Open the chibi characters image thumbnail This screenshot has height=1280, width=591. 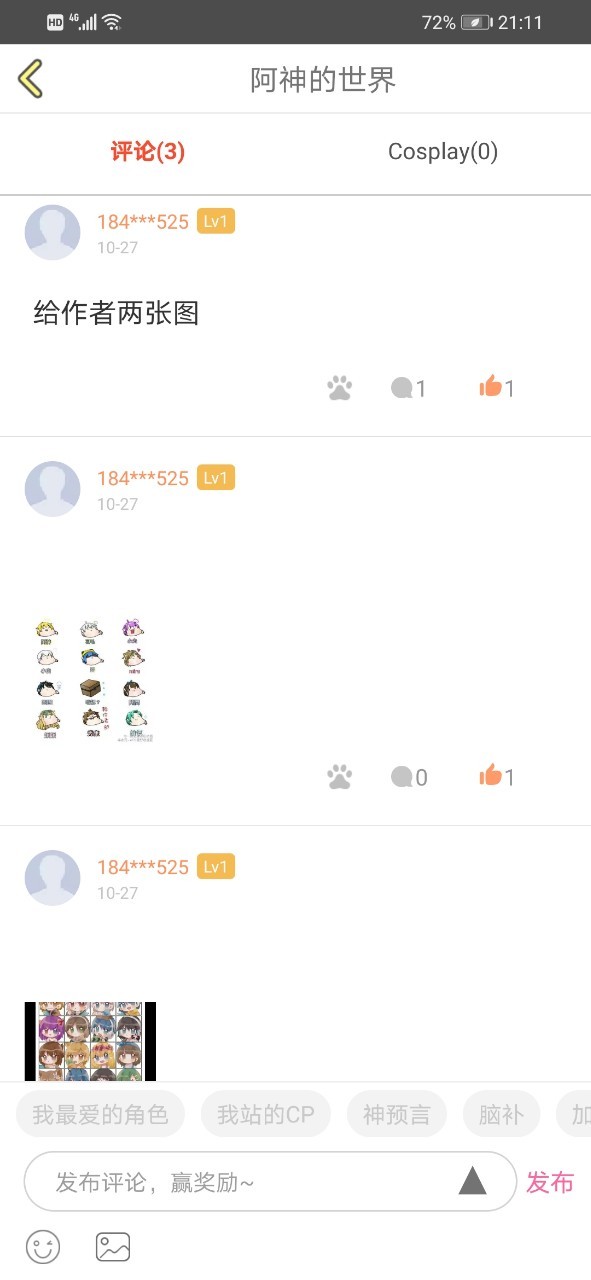pos(90,680)
